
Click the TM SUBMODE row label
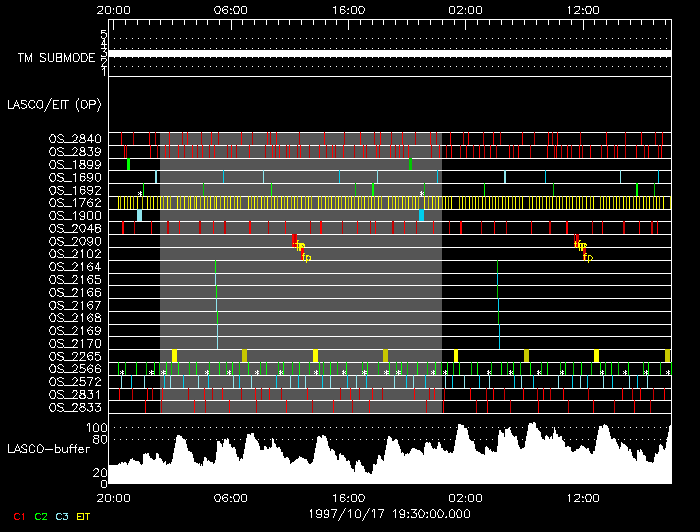point(56,58)
